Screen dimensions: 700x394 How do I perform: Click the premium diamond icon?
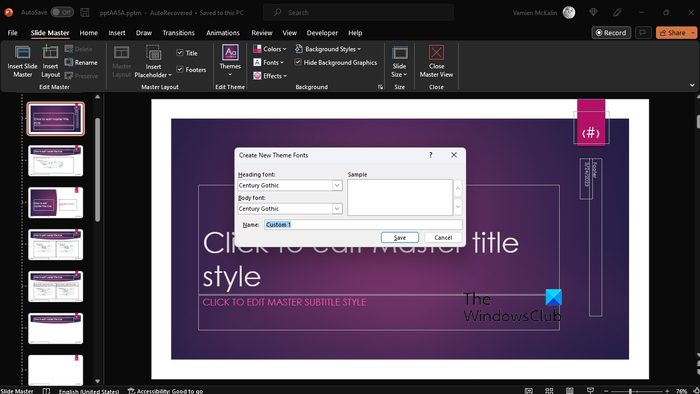tap(593, 12)
